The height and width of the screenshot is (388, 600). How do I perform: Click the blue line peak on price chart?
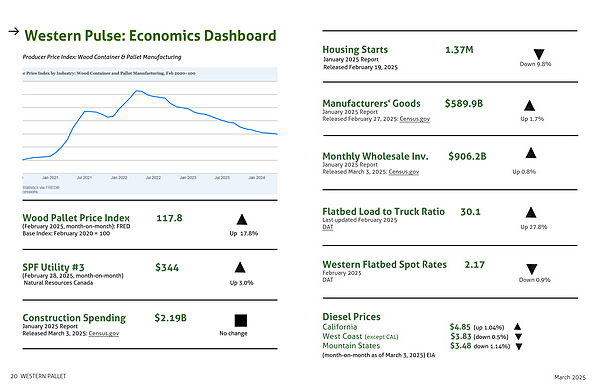[137, 91]
